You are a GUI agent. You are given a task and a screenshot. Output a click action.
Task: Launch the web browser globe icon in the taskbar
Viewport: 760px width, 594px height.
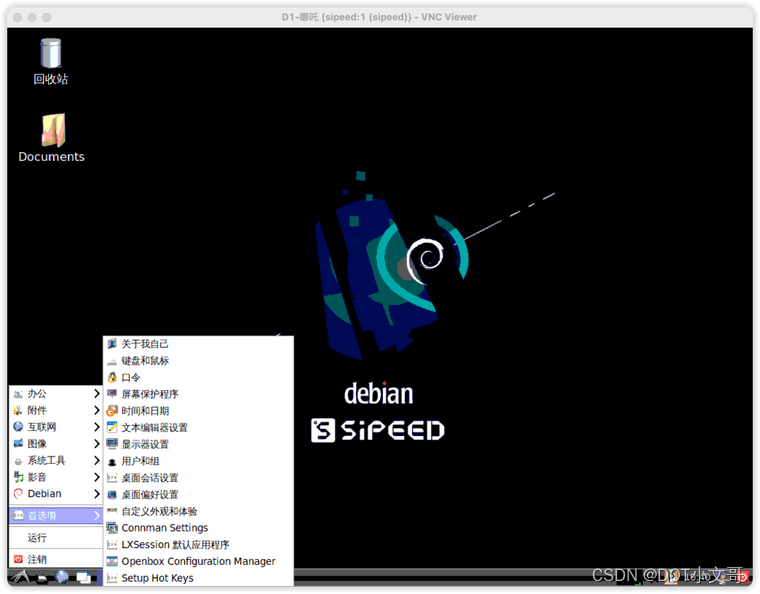click(x=62, y=577)
